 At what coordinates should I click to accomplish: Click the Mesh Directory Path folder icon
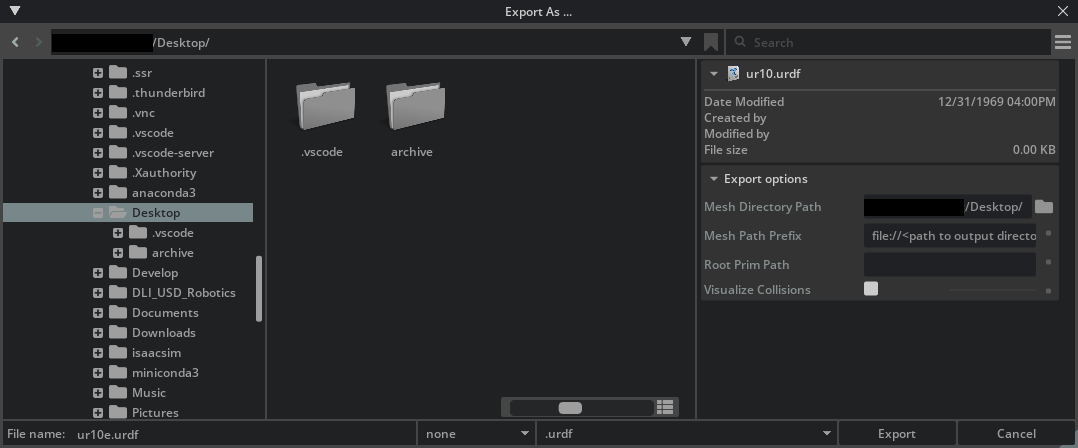point(1044,207)
